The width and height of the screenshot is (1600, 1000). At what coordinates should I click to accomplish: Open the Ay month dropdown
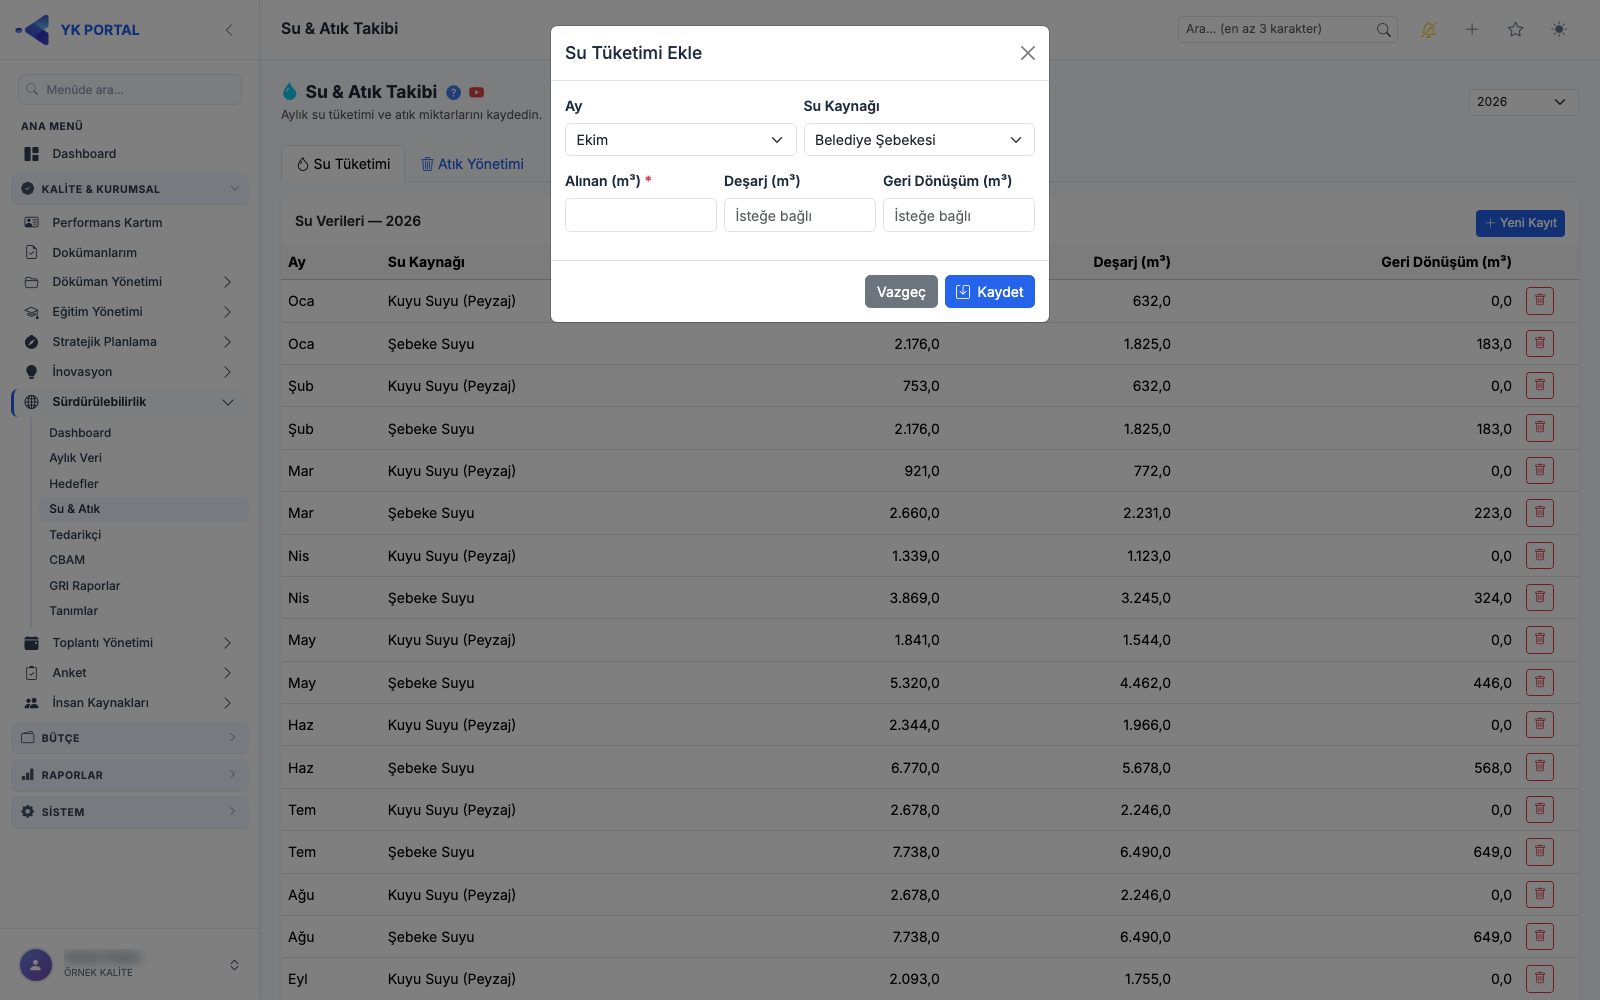tap(680, 140)
